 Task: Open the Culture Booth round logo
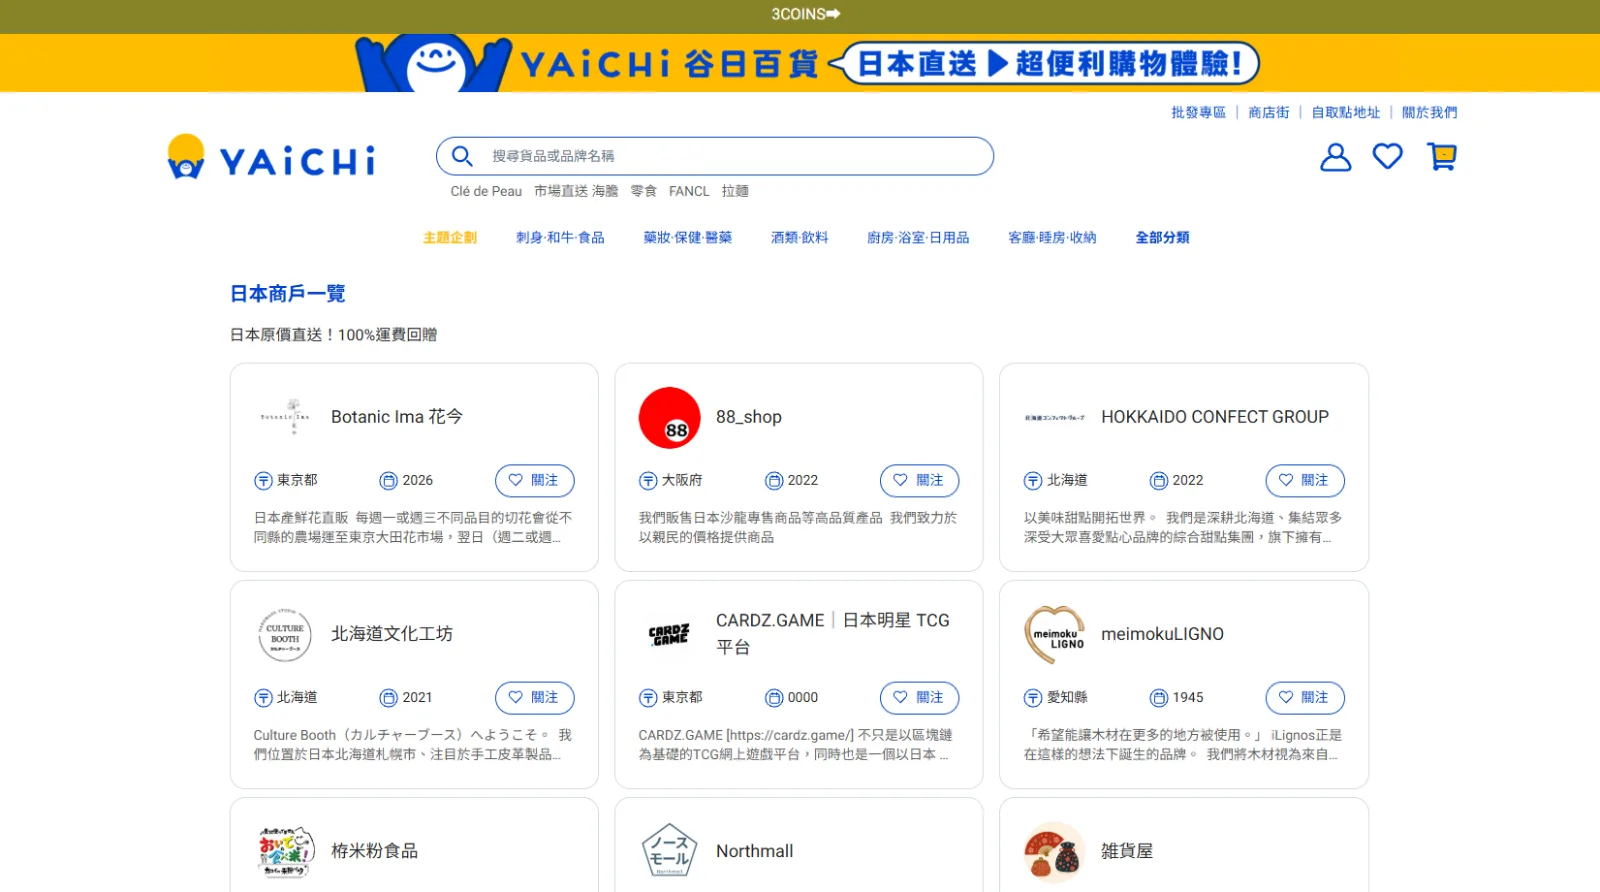pyautogui.click(x=285, y=634)
